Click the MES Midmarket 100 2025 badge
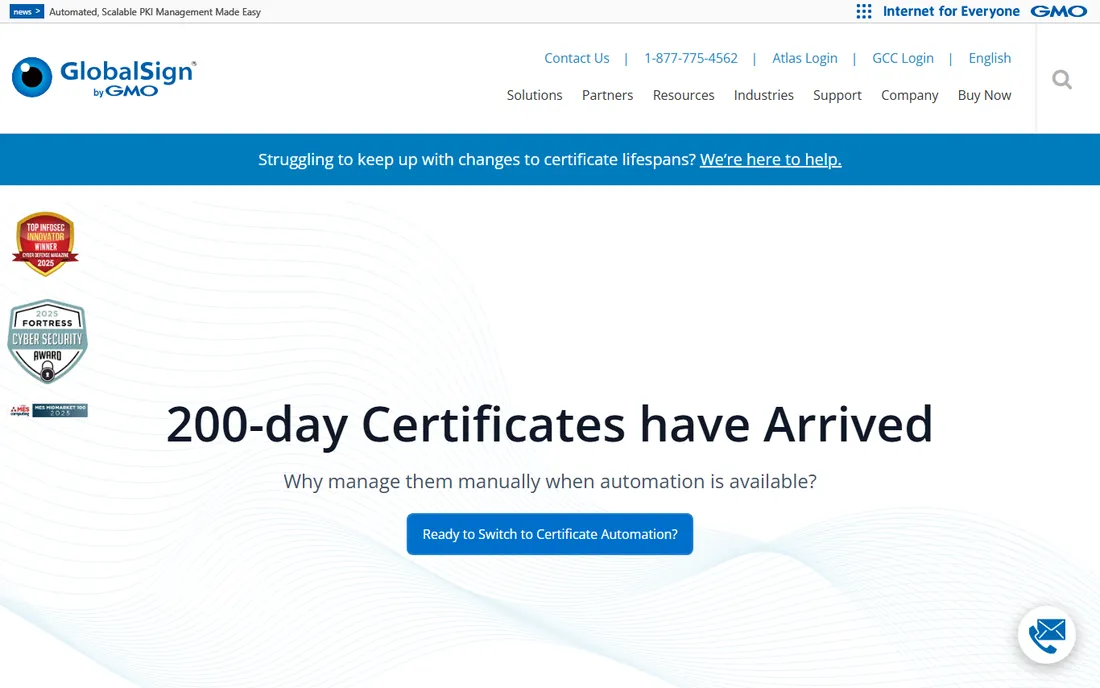This screenshot has width=1100, height=688. tap(49, 410)
